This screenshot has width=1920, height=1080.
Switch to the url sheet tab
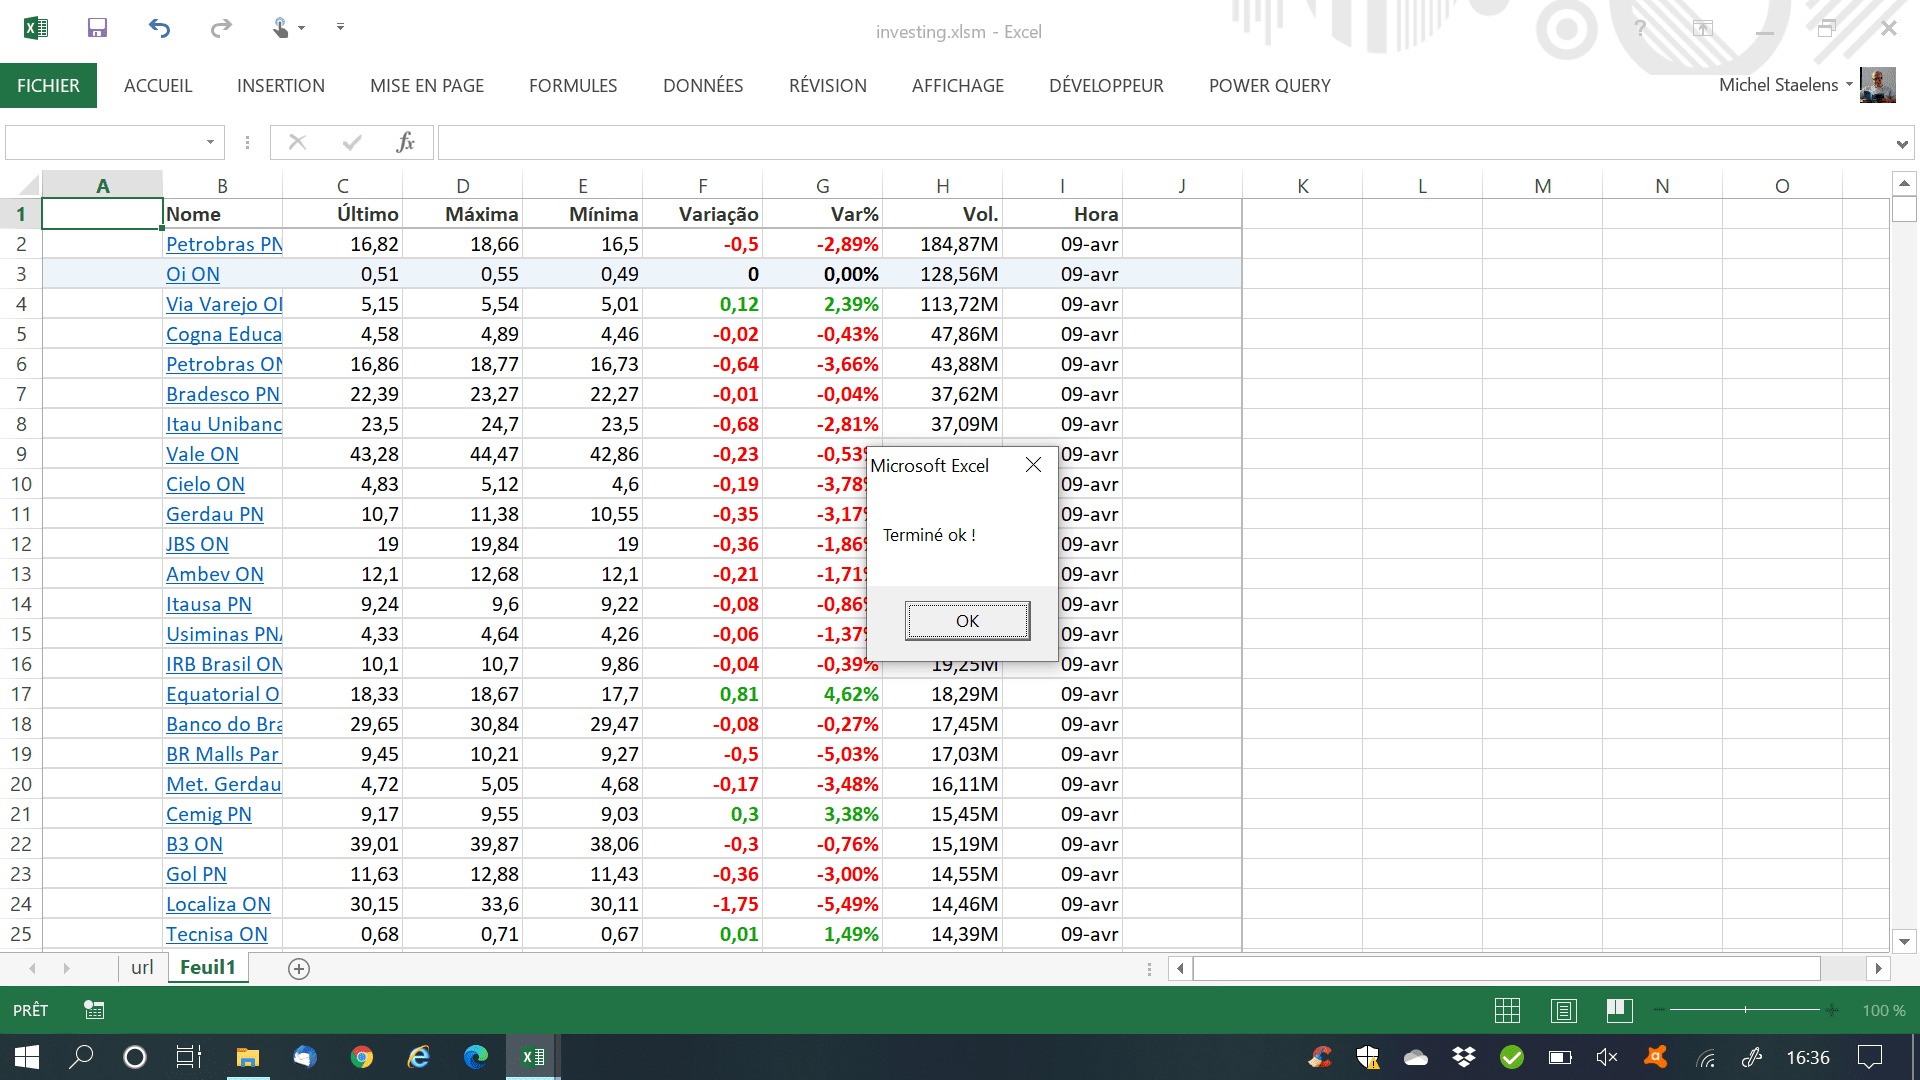142,967
